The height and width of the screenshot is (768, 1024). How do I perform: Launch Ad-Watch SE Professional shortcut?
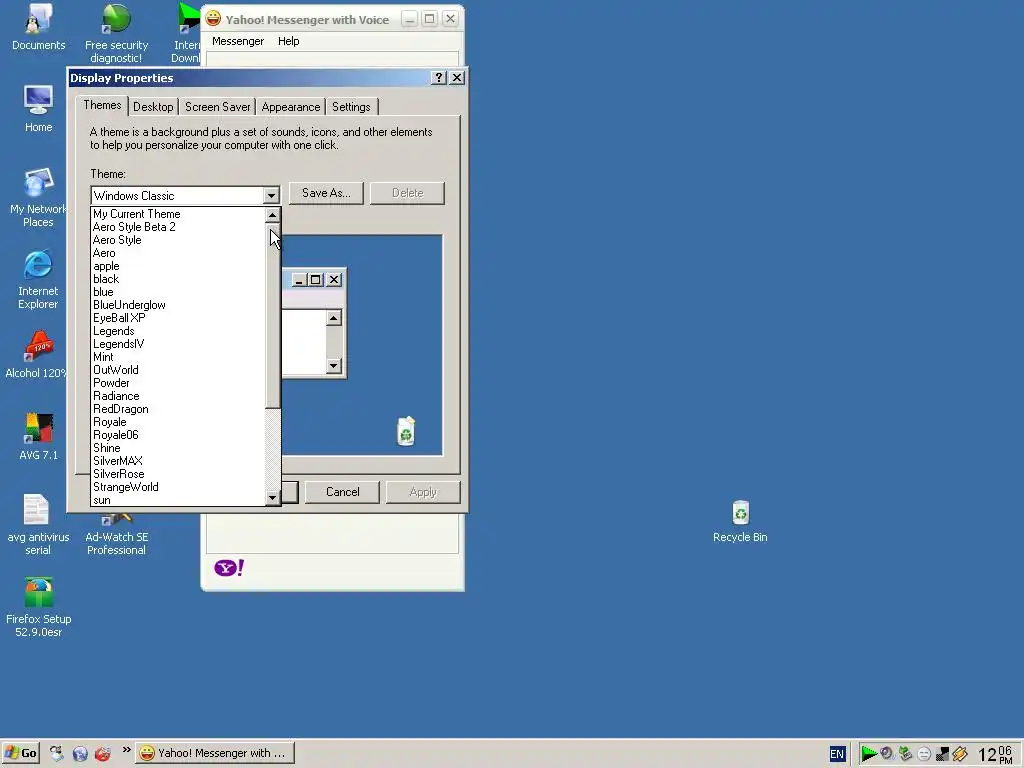[x=116, y=536]
